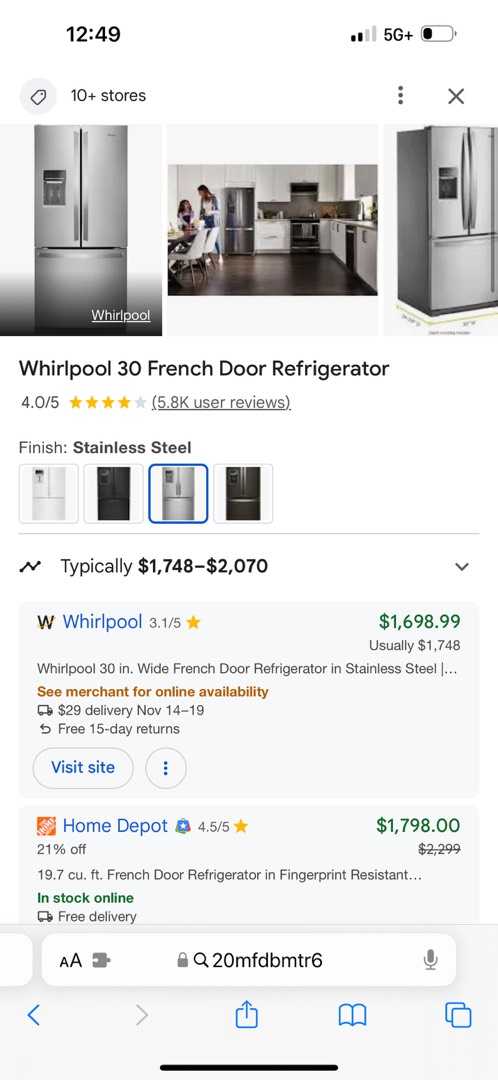Select the white finish swatch
This screenshot has height=1080, width=498.
click(49, 494)
